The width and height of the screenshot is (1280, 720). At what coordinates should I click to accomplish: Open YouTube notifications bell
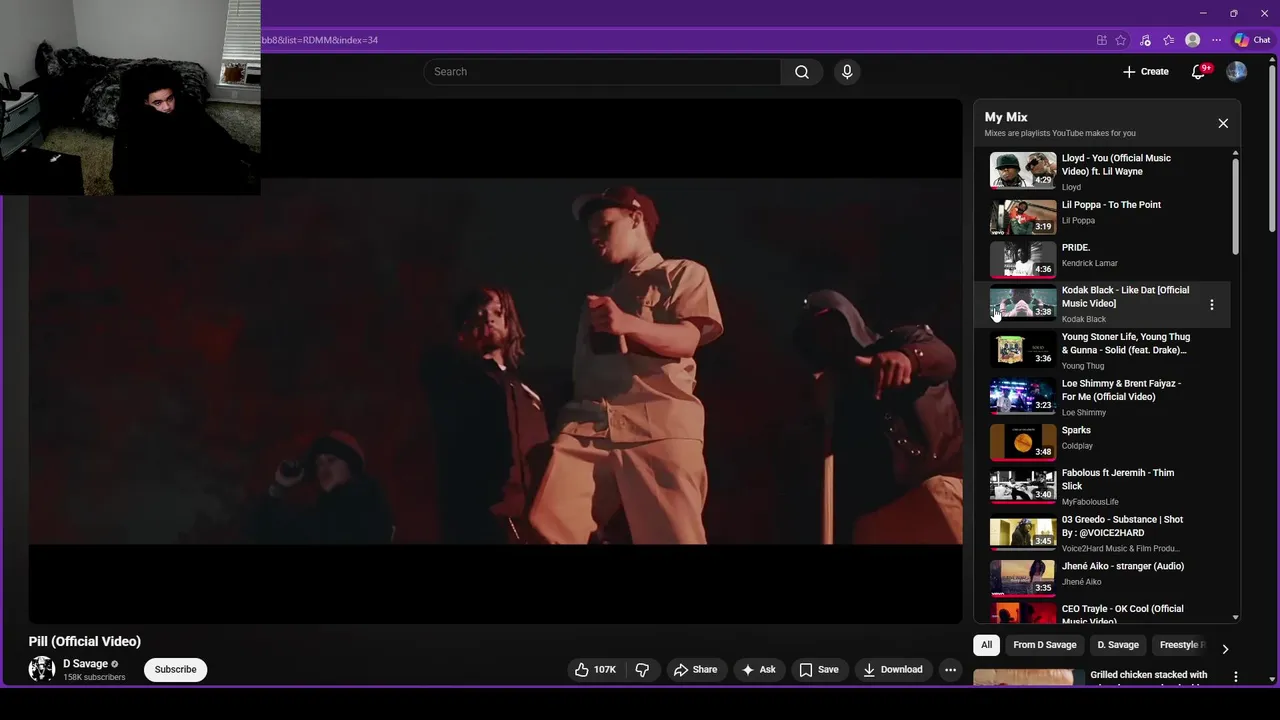[x=1199, y=72]
